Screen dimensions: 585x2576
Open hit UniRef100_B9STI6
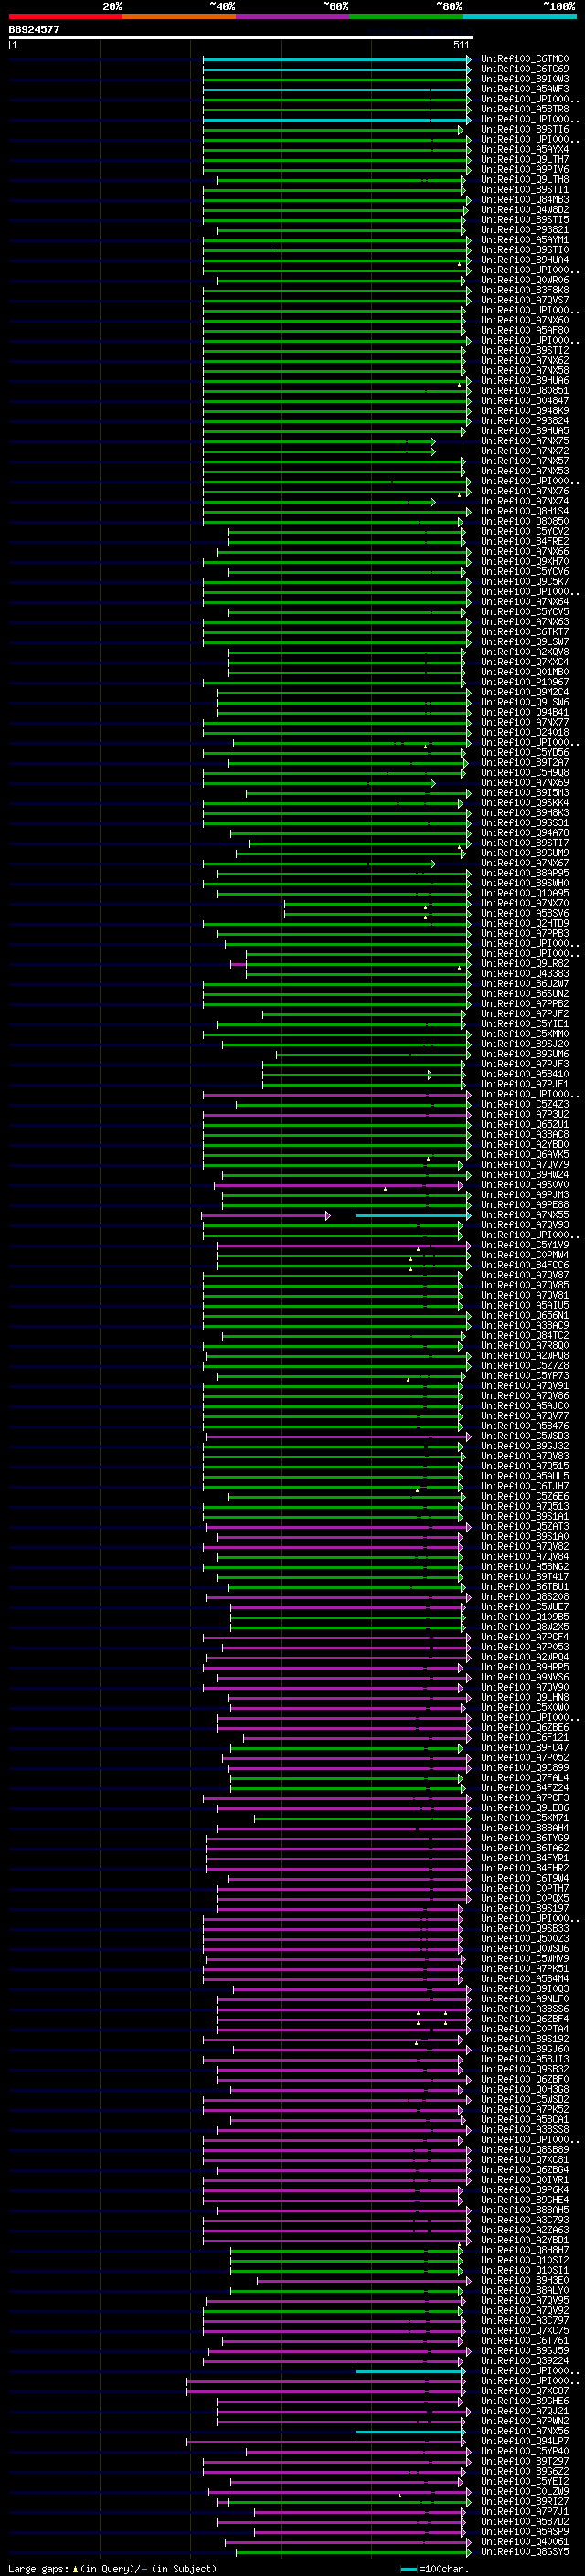coord(524,129)
